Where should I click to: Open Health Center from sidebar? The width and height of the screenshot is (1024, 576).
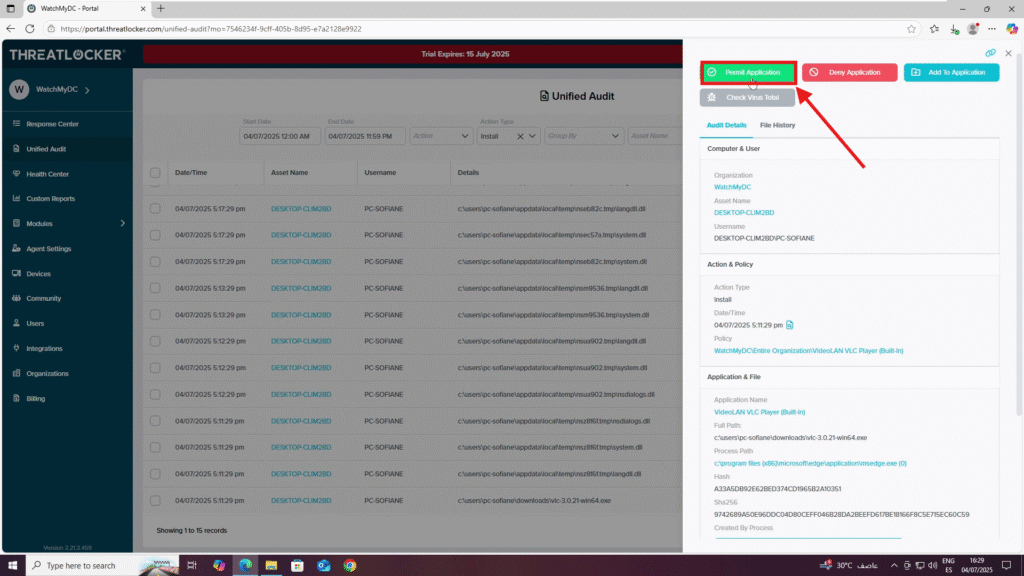coord(47,174)
